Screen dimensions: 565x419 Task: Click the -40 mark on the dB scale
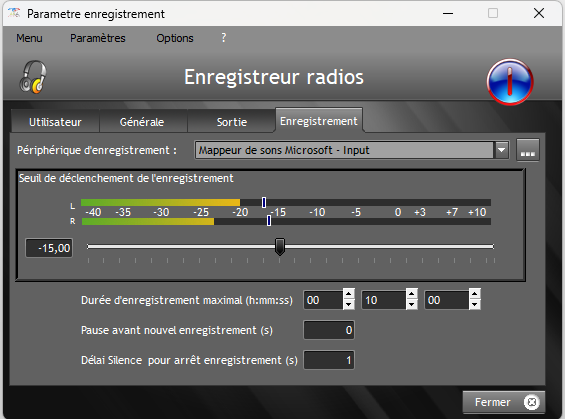[x=93, y=212]
